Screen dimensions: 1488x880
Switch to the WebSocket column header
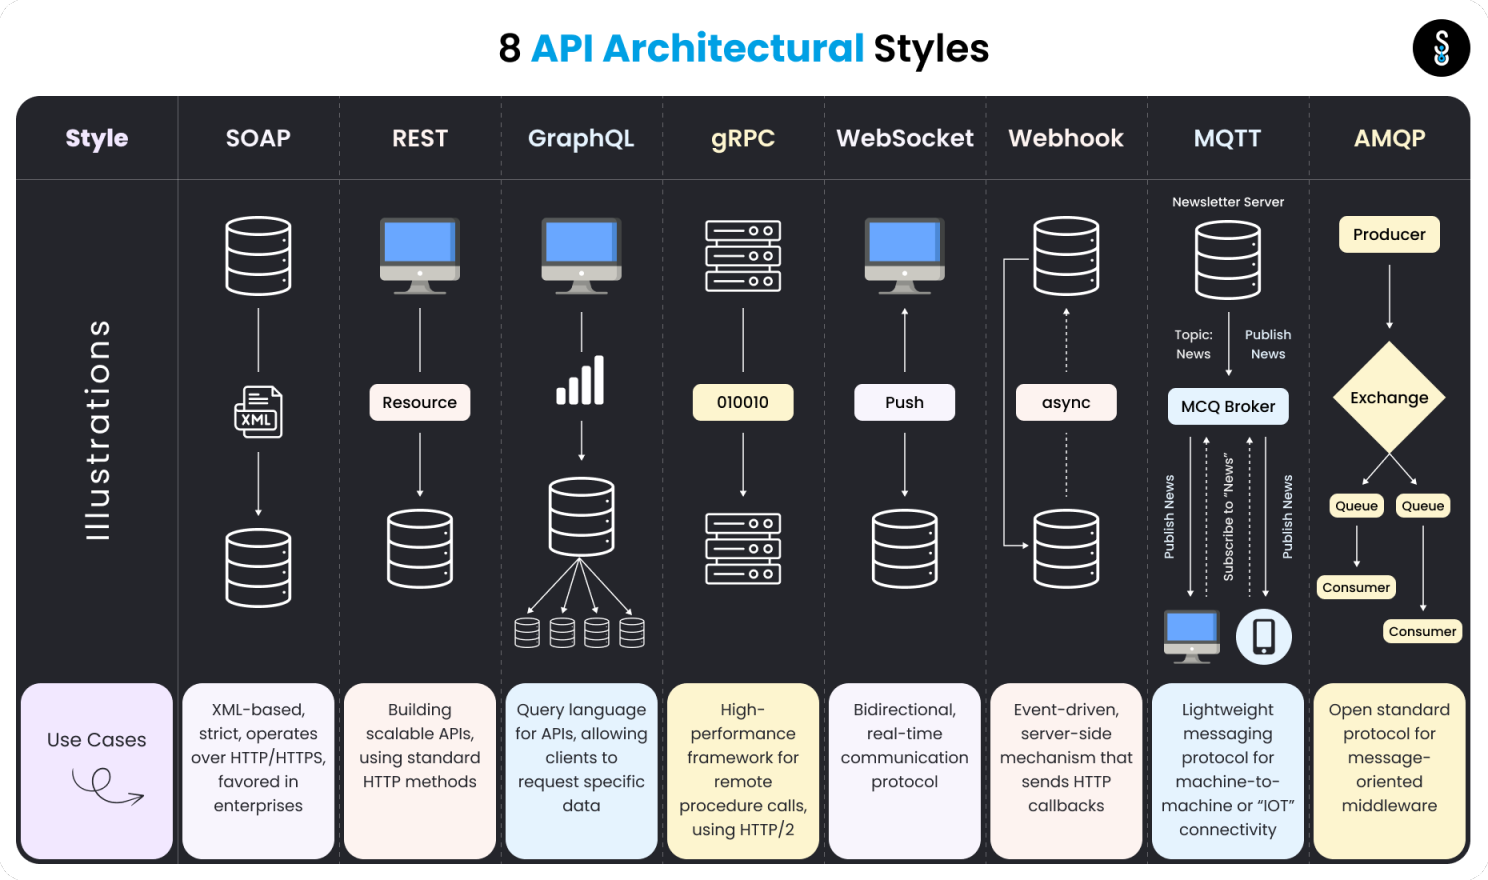tap(904, 138)
